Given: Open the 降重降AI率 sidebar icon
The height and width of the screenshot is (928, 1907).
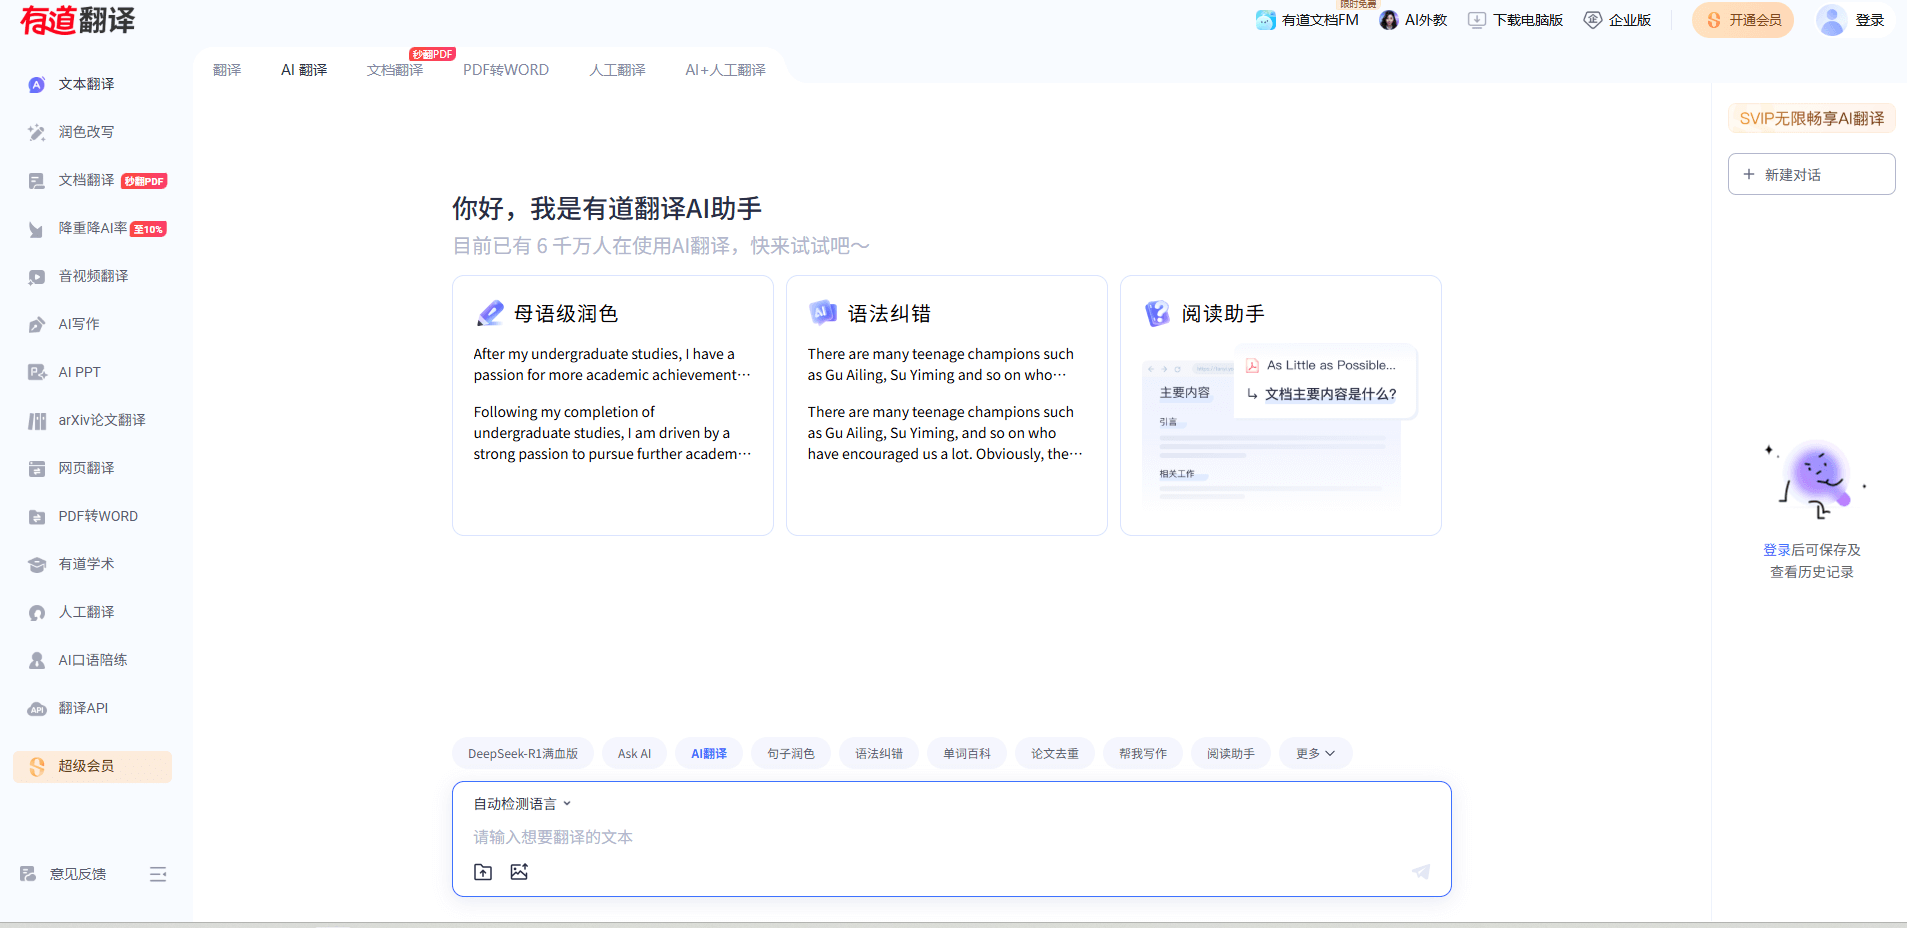Looking at the screenshot, I should [x=37, y=229].
